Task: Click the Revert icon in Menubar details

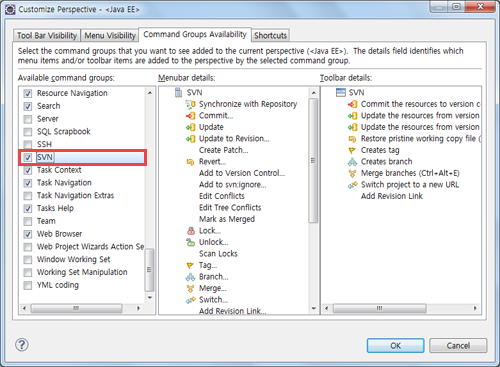Action: [190, 162]
